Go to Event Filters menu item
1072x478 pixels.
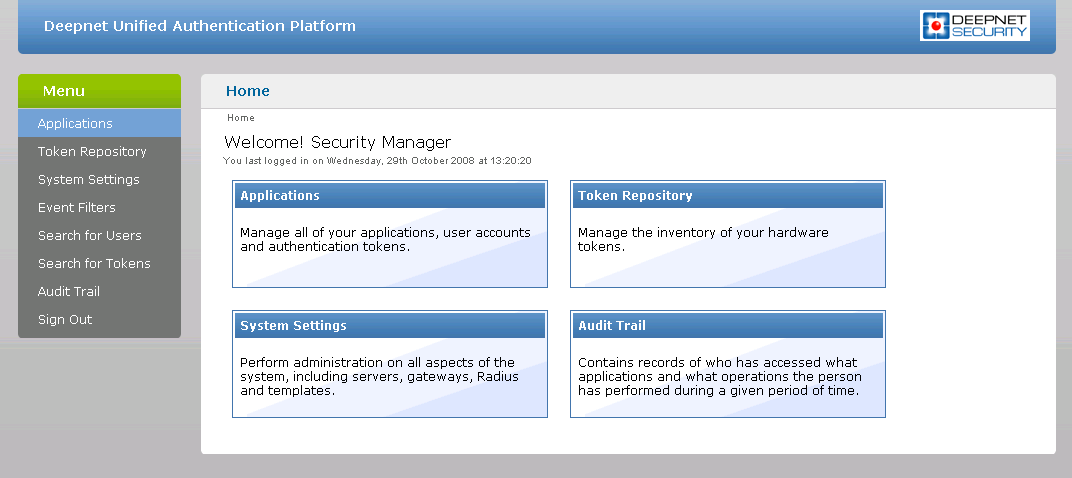76,208
